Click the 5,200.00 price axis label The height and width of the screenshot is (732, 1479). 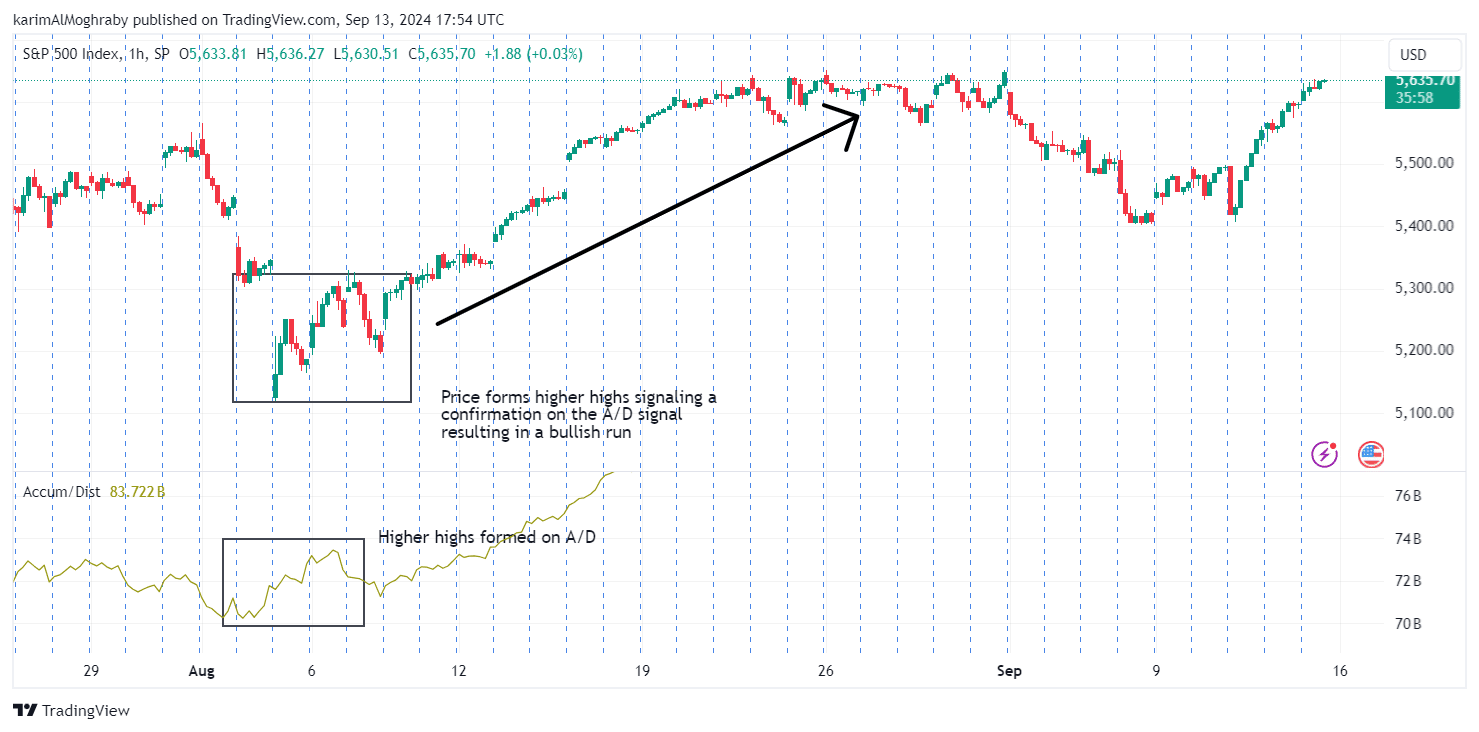coord(1425,350)
